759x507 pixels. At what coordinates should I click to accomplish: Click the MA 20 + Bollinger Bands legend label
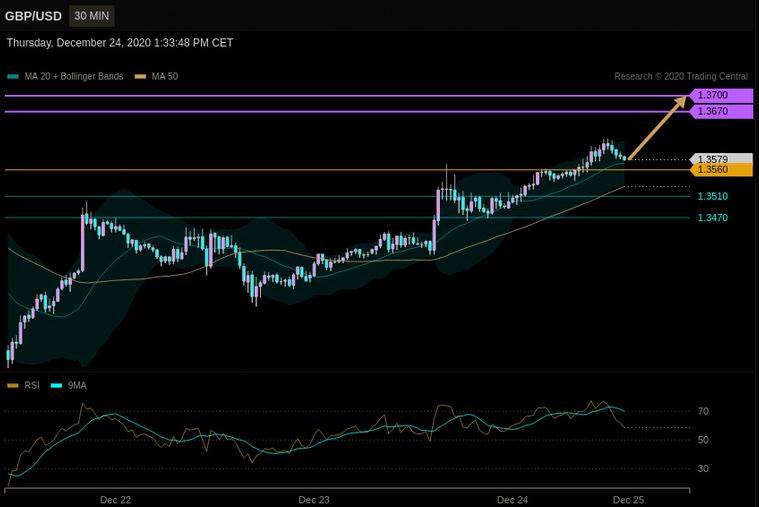point(74,77)
